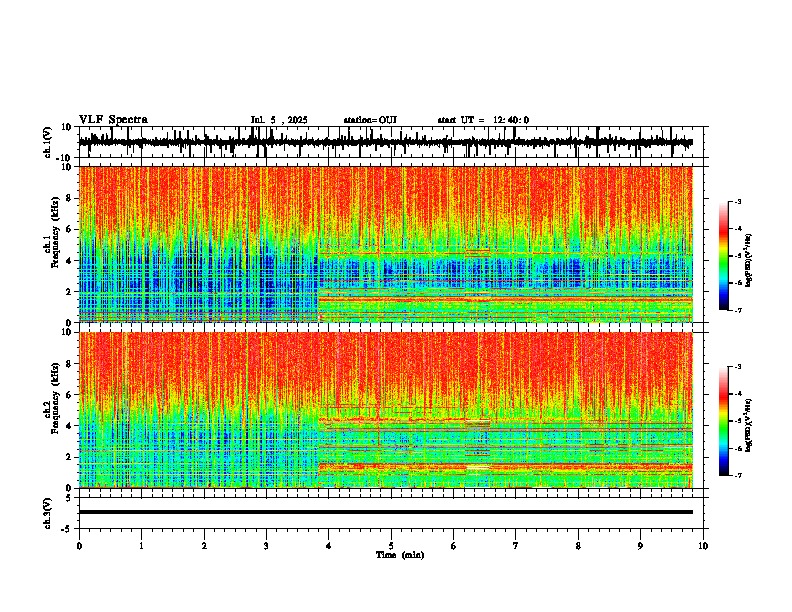The height and width of the screenshot is (612, 792).
Task: Click the '4' kHz tick on ch.2 spectrogram
Action: click(x=70, y=426)
